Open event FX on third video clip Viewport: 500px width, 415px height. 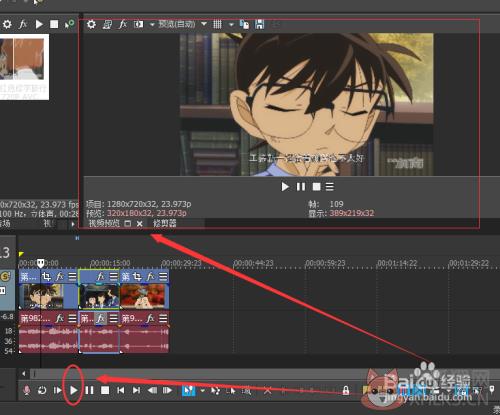151,276
